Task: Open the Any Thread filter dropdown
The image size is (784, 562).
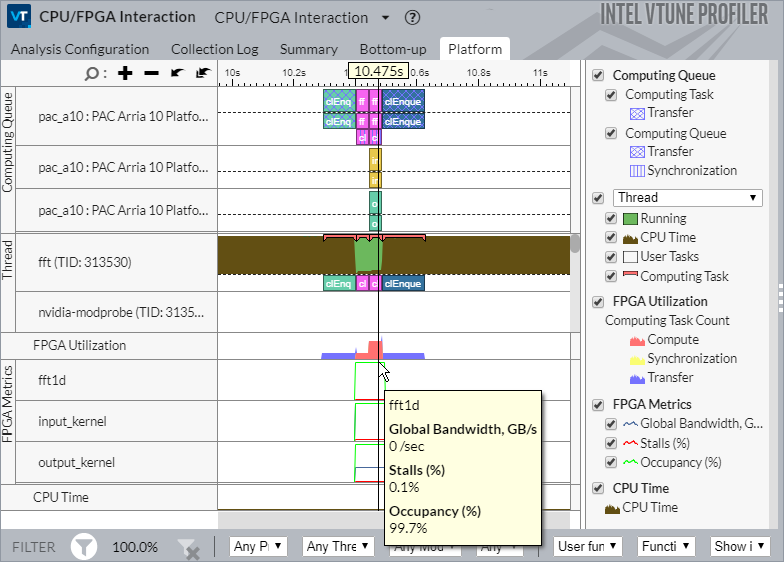Action: 338,546
